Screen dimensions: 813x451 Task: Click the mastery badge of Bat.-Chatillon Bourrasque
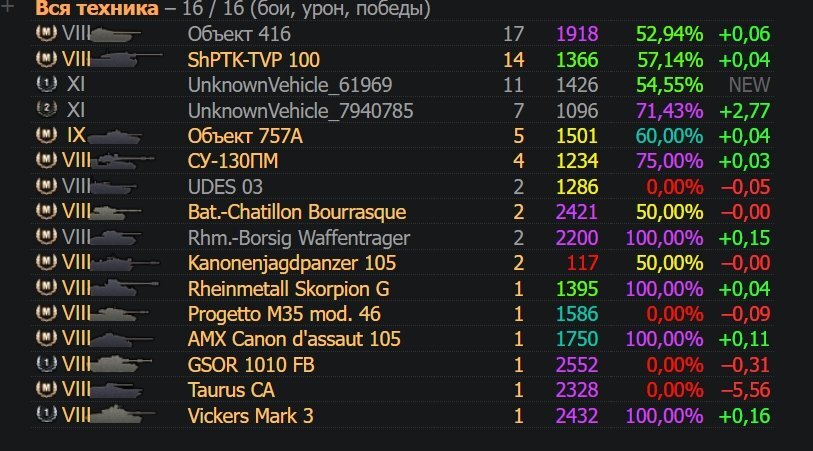click(x=46, y=210)
